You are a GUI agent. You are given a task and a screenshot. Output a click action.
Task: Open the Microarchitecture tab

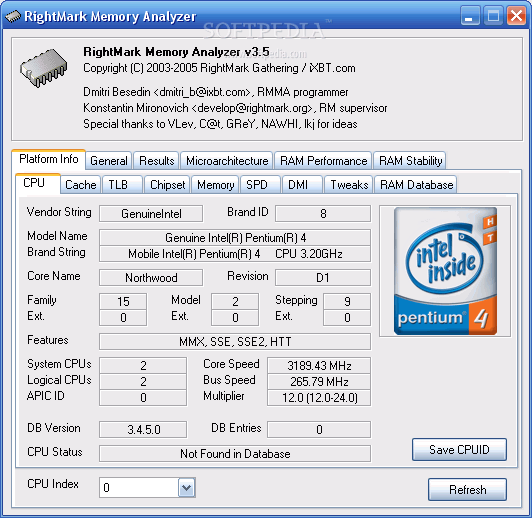point(227,160)
